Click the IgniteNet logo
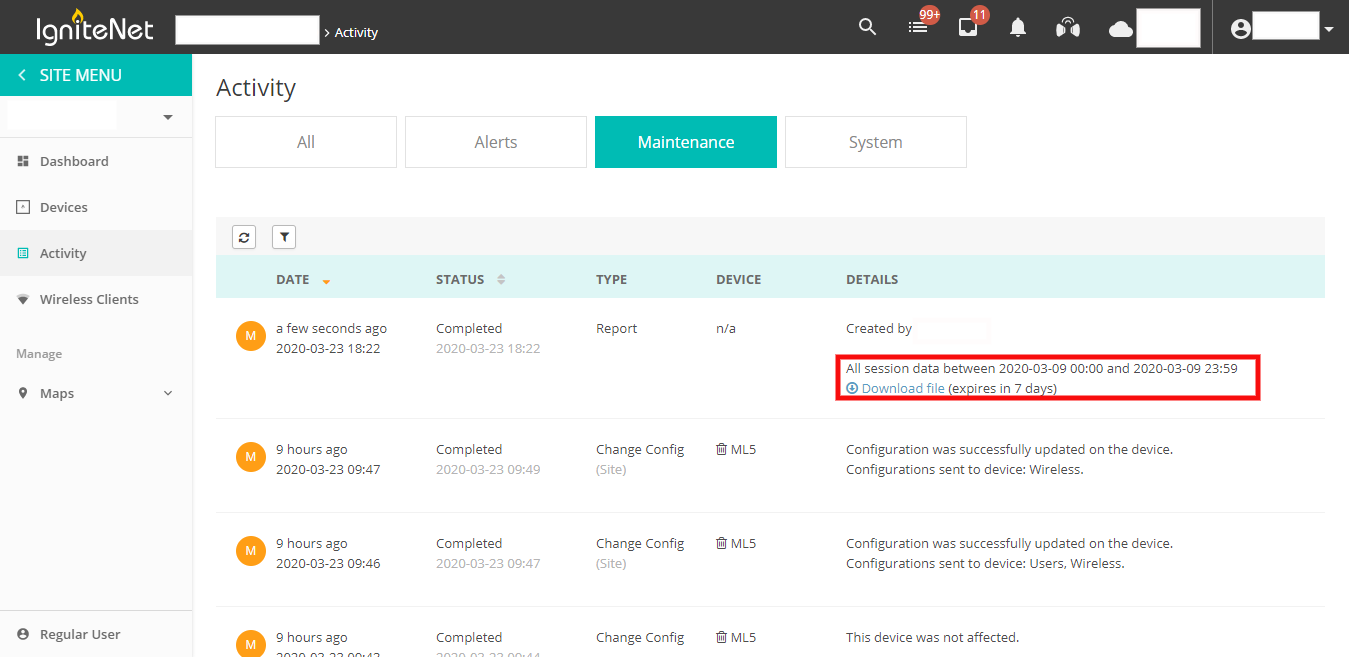 point(95,26)
